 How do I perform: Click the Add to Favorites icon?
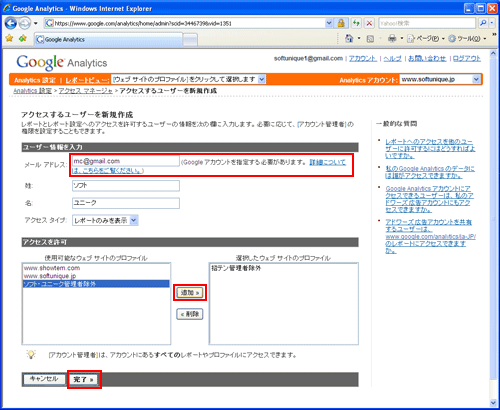pos(23,39)
